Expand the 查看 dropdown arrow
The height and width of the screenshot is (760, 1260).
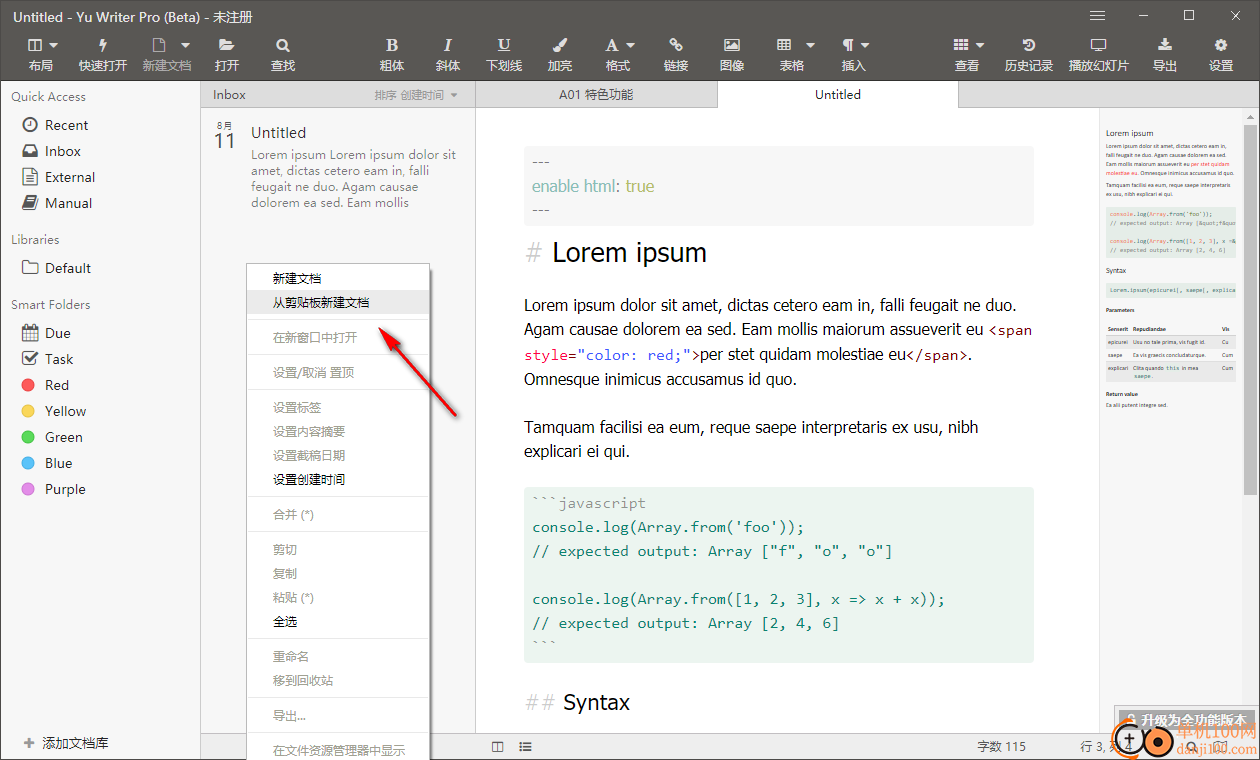[x=980, y=45]
